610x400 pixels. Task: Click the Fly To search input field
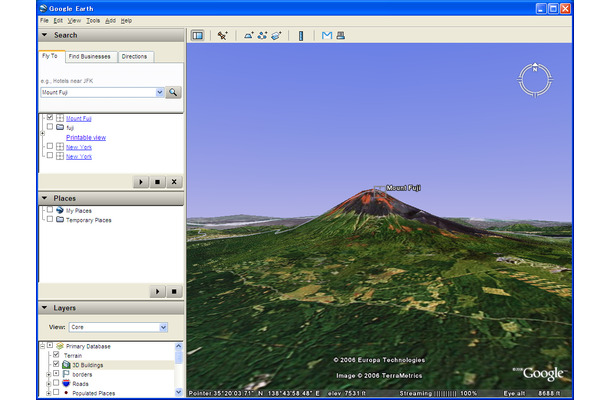[x=98, y=92]
